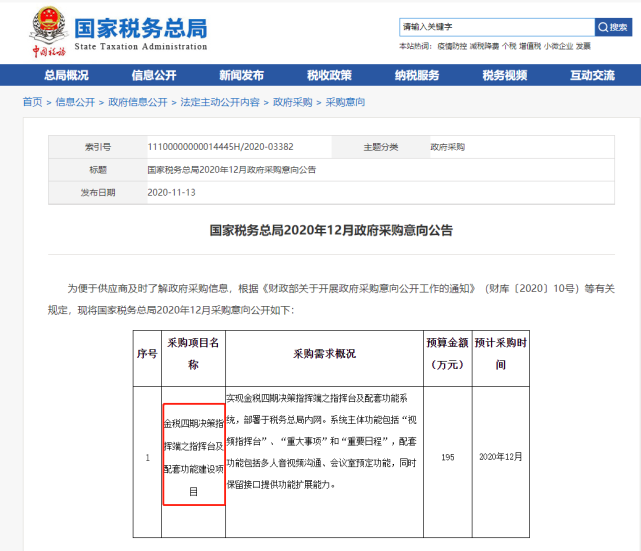Viewport: 641px width, 551px height.
Task: Click table header 采购需求概况
Action: pos(324,354)
